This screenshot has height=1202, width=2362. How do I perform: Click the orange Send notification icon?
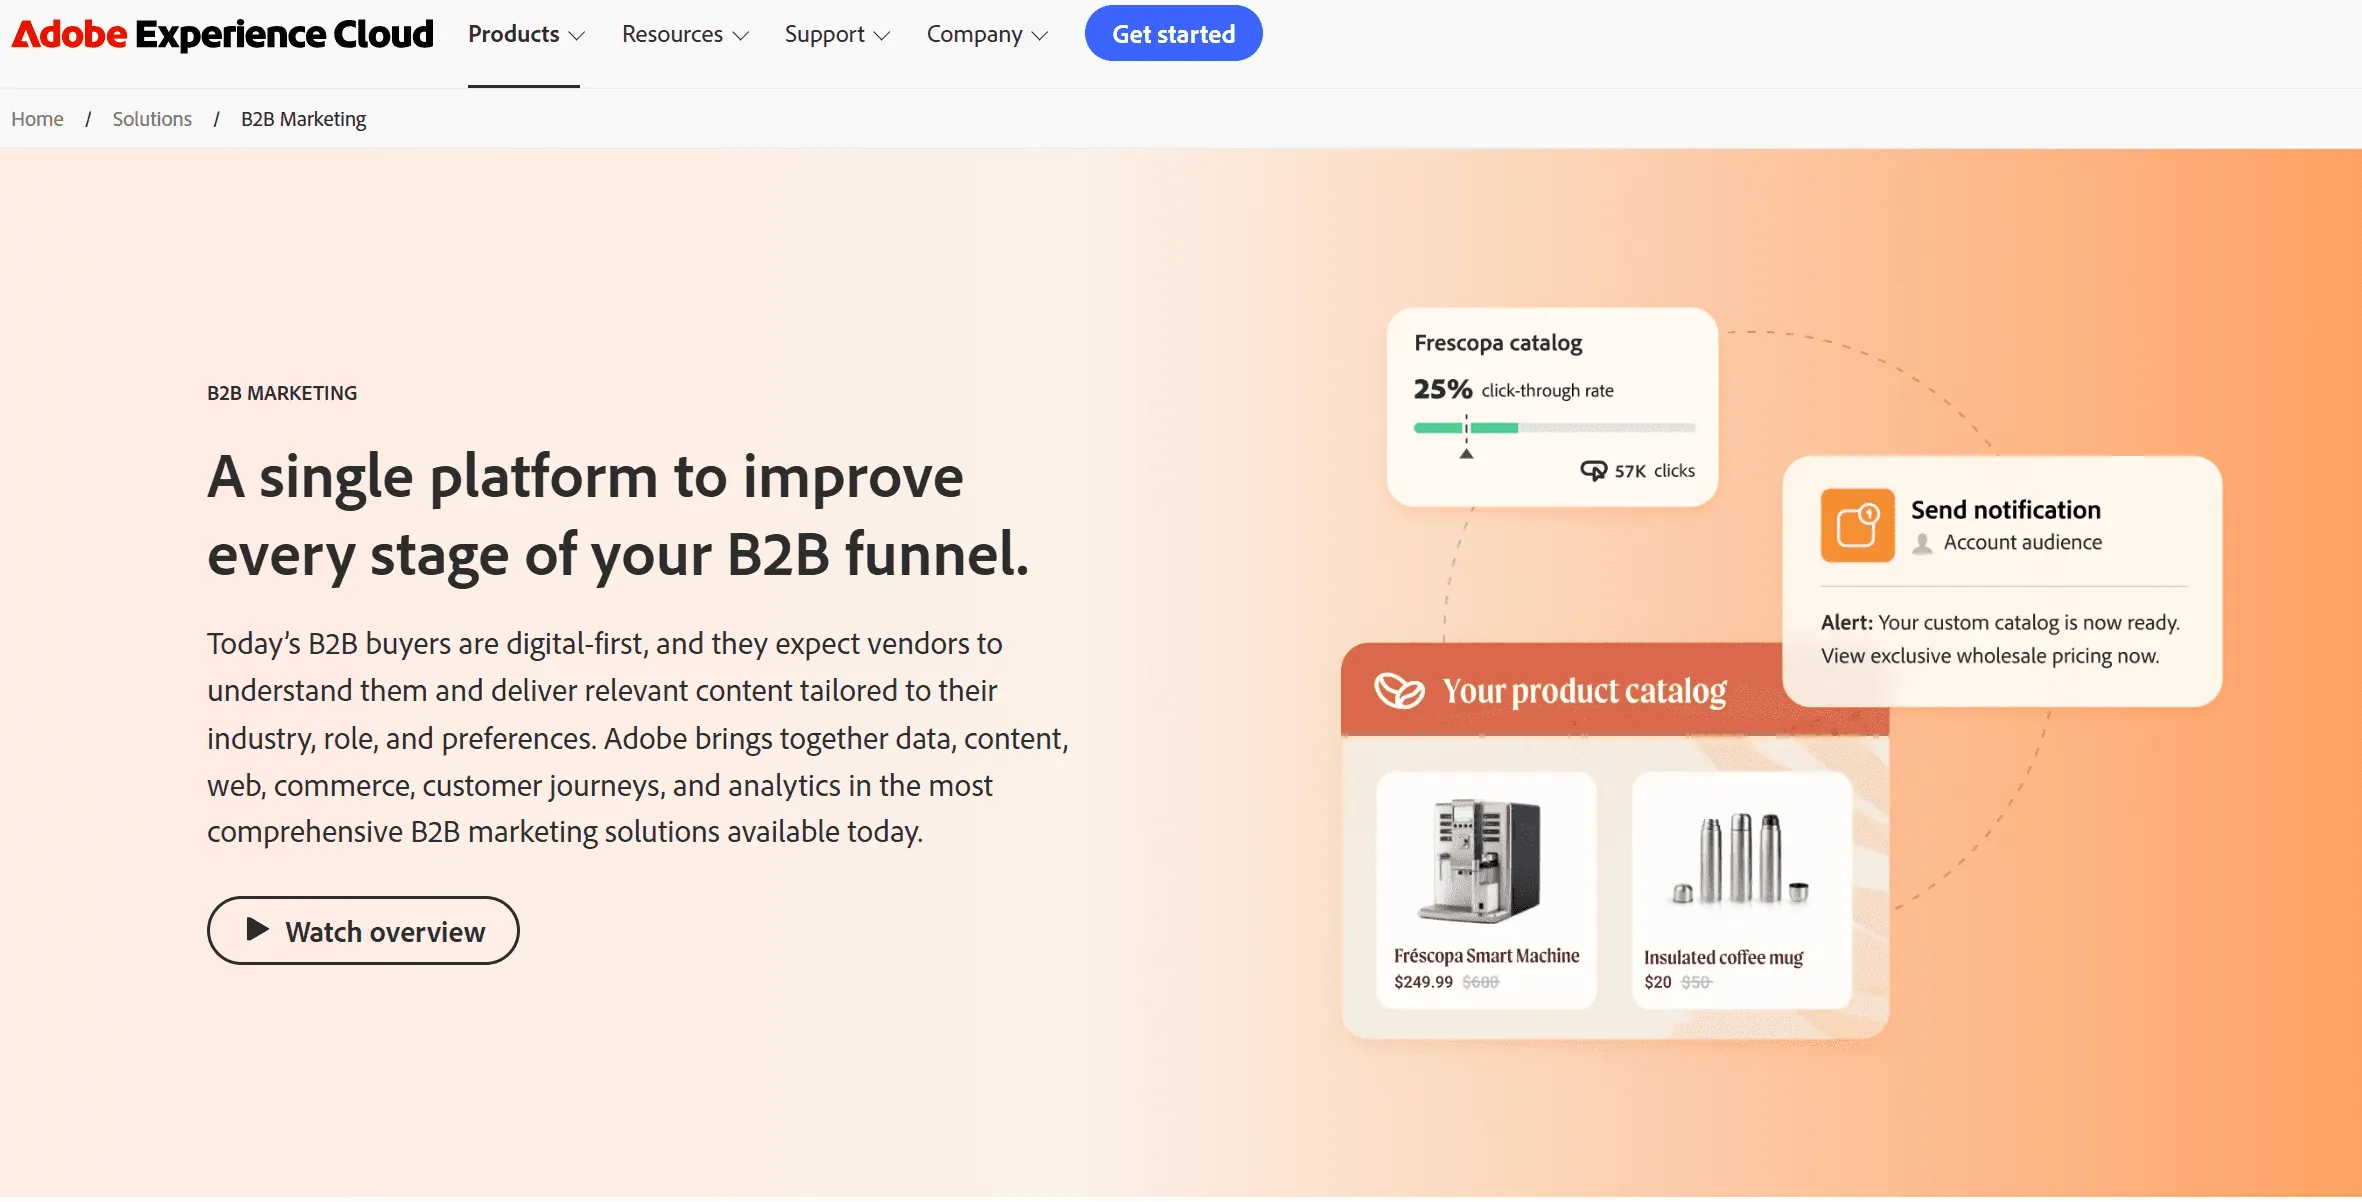tap(1857, 526)
